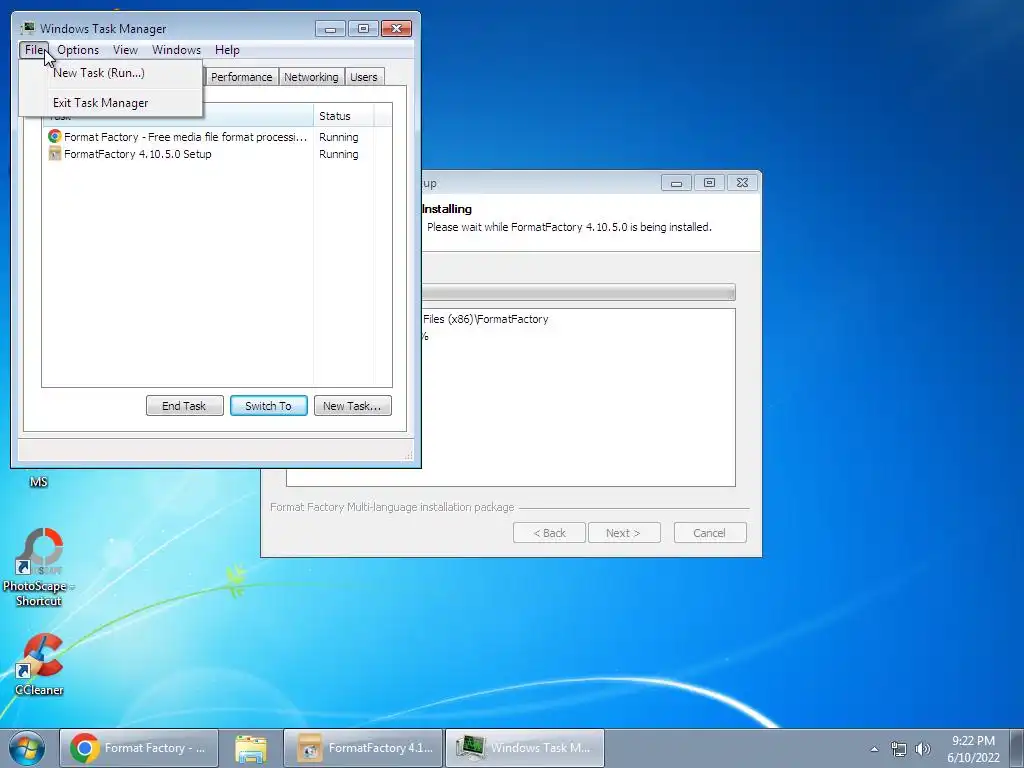Open the View menu
The height and width of the screenshot is (768, 1024).
pos(125,50)
